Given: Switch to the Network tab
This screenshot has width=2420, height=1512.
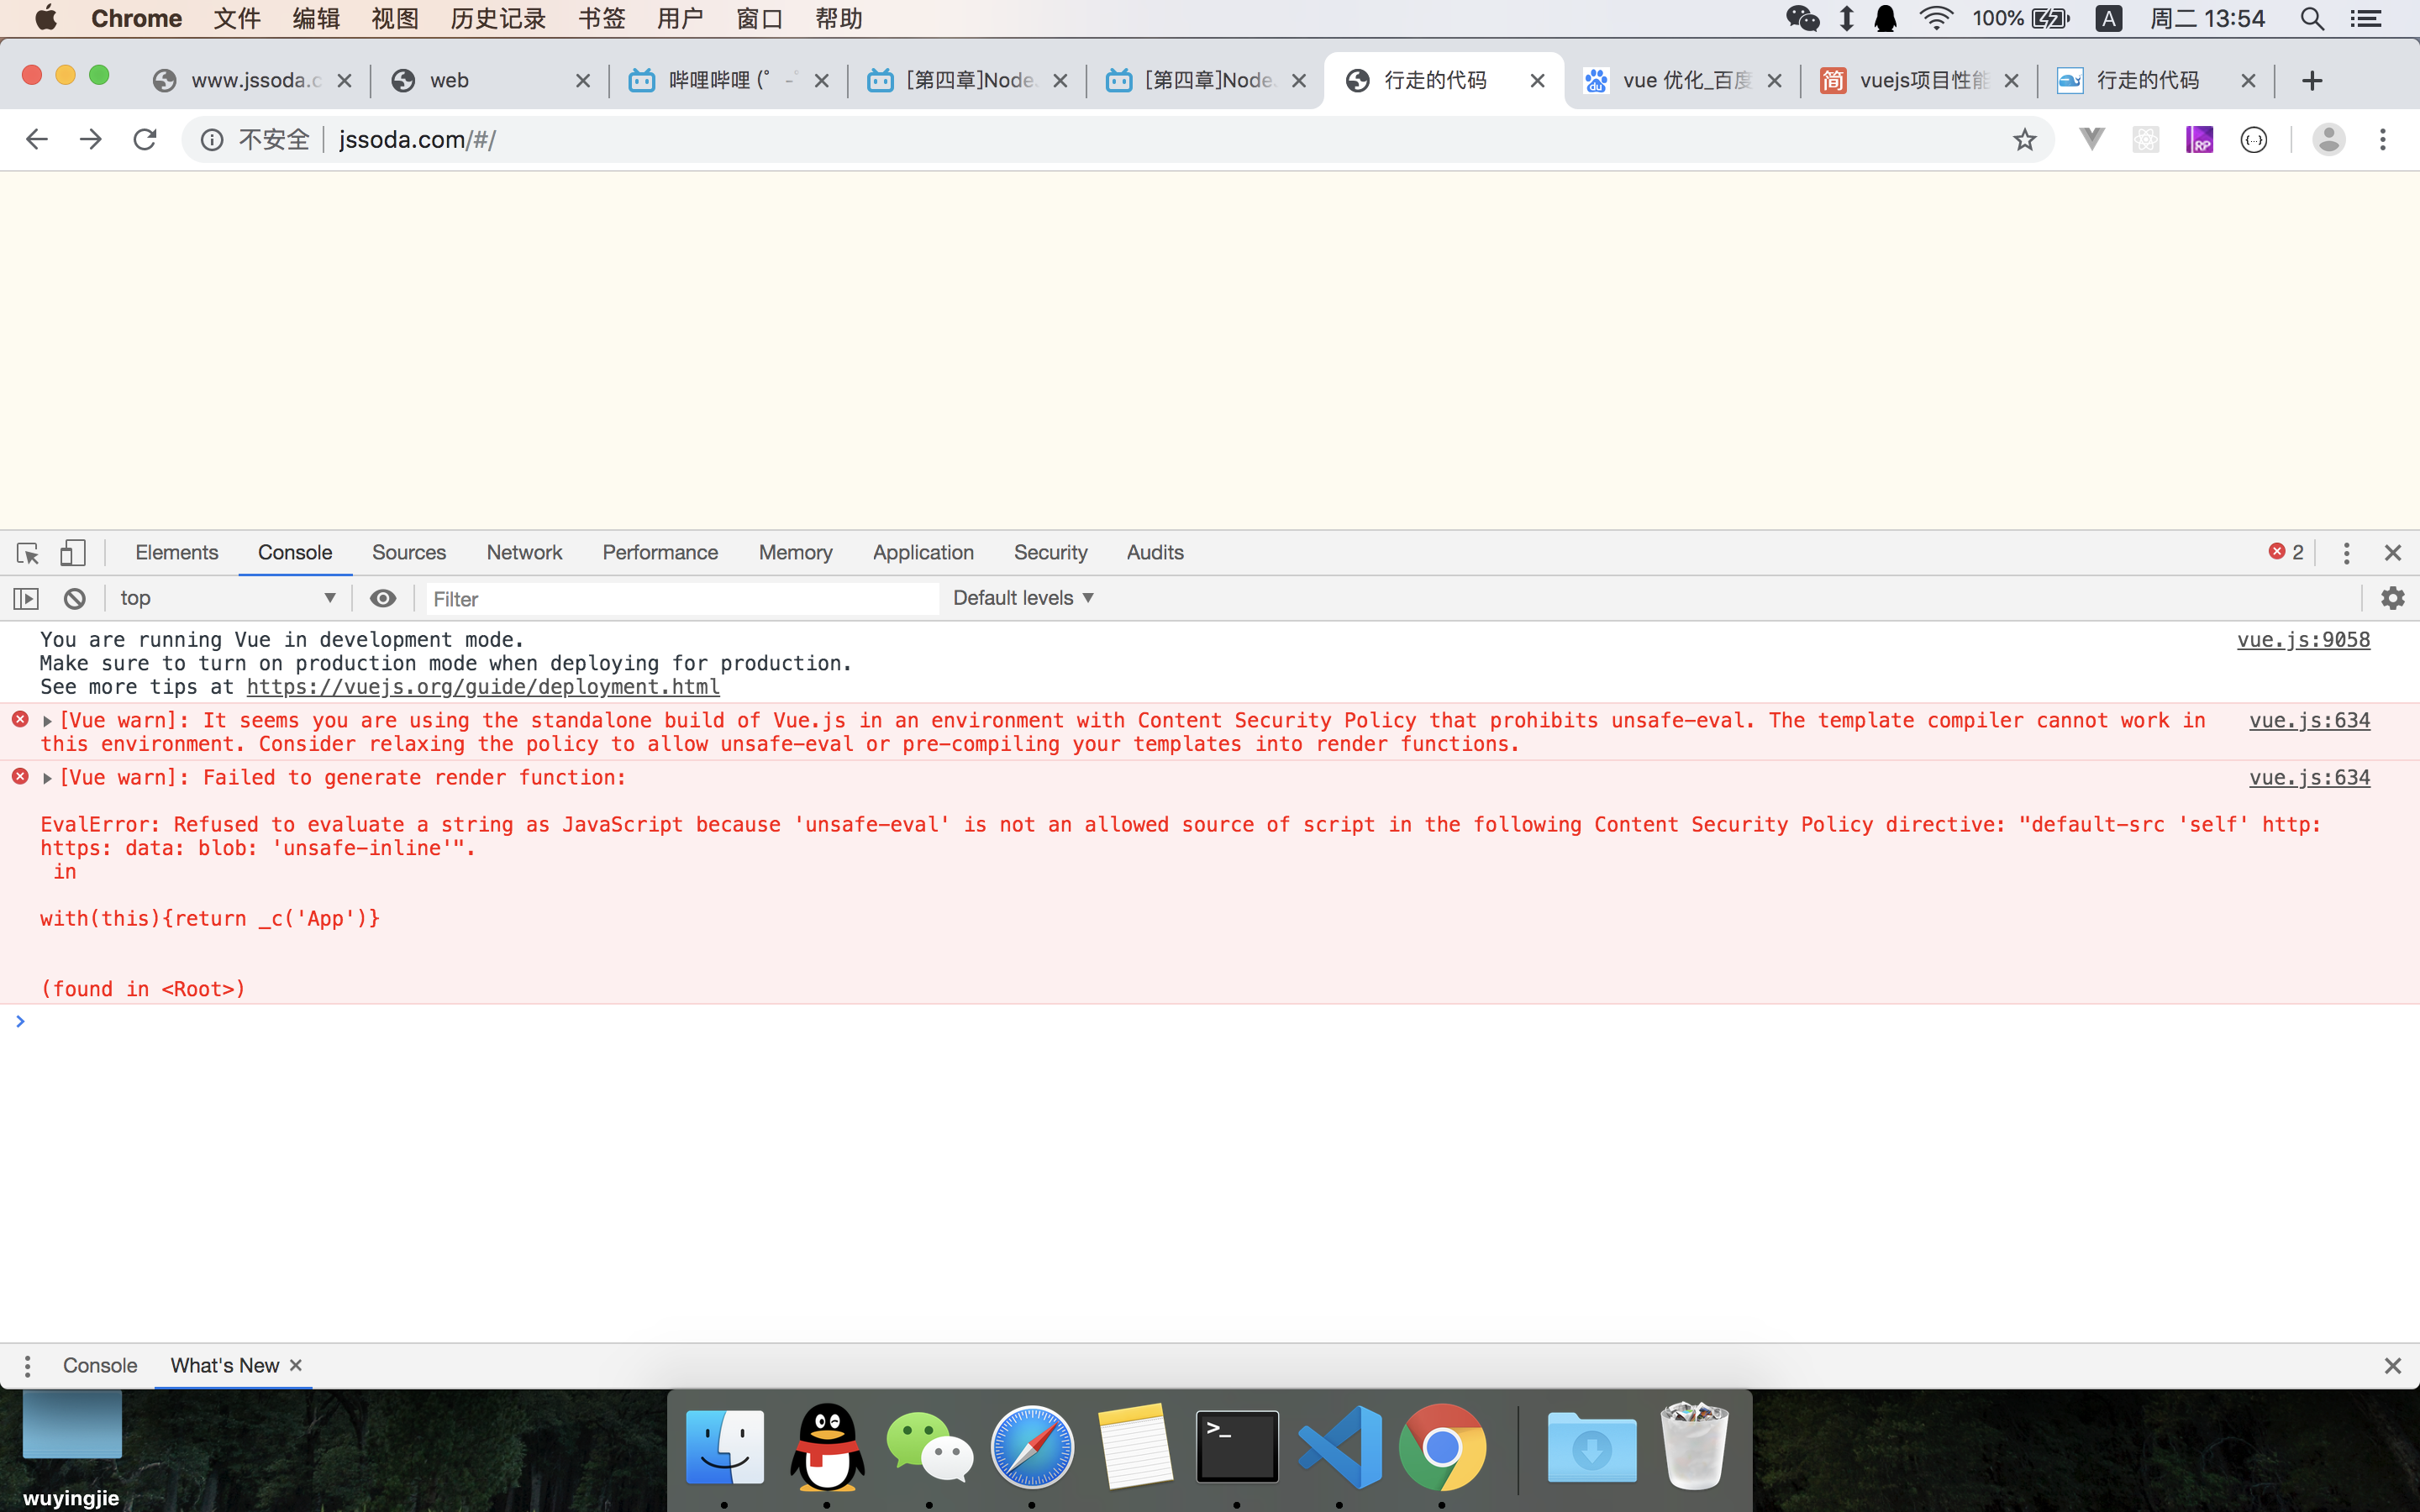Looking at the screenshot, I should click(524, 552).
